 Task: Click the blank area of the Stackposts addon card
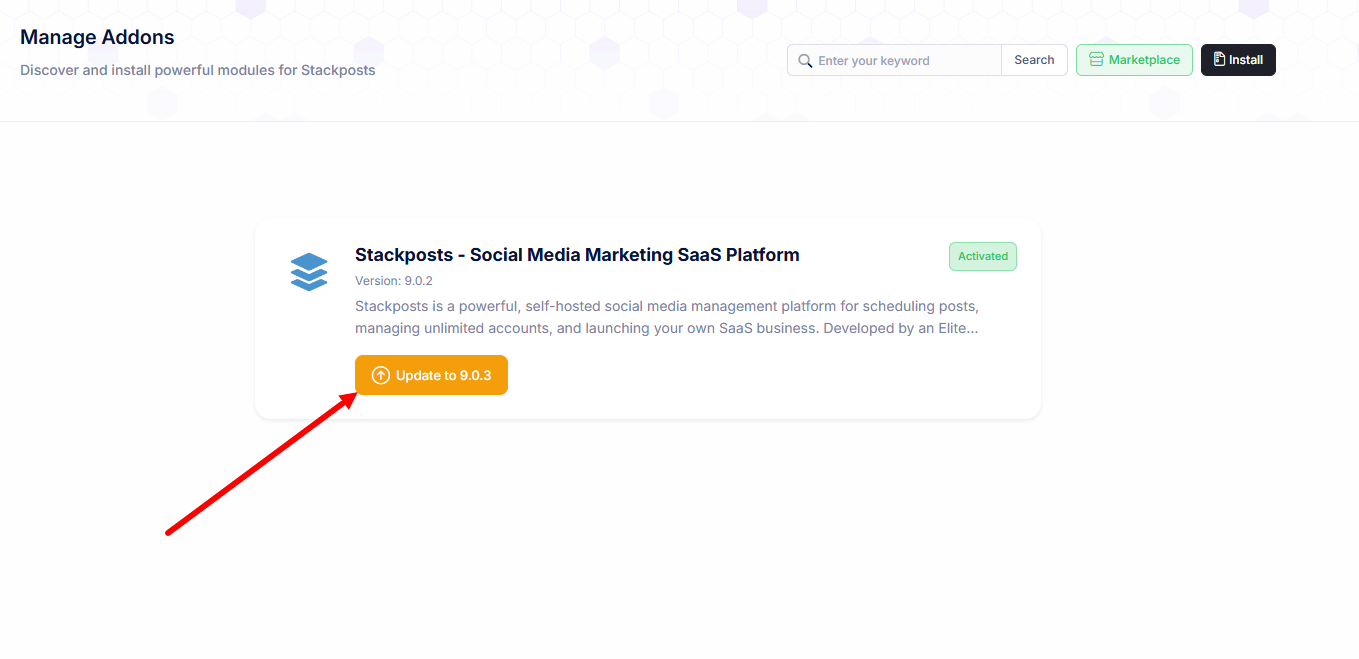pos(780,380)
